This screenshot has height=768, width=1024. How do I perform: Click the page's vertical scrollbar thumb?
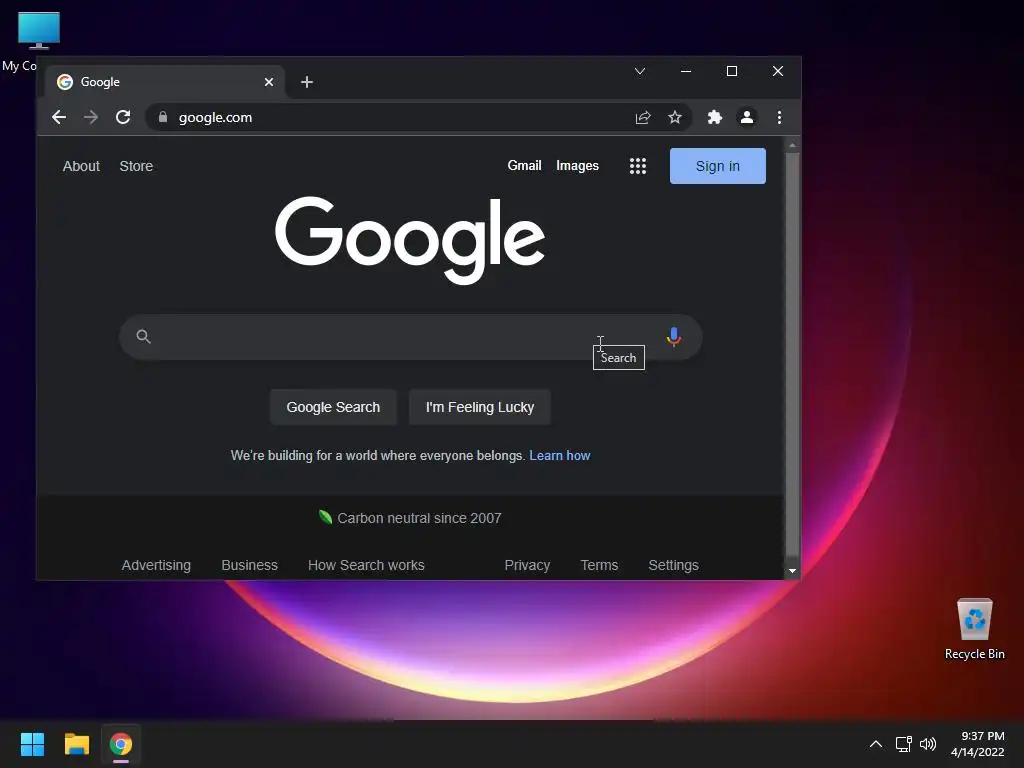pyautogui.click(x=792, y=355)
